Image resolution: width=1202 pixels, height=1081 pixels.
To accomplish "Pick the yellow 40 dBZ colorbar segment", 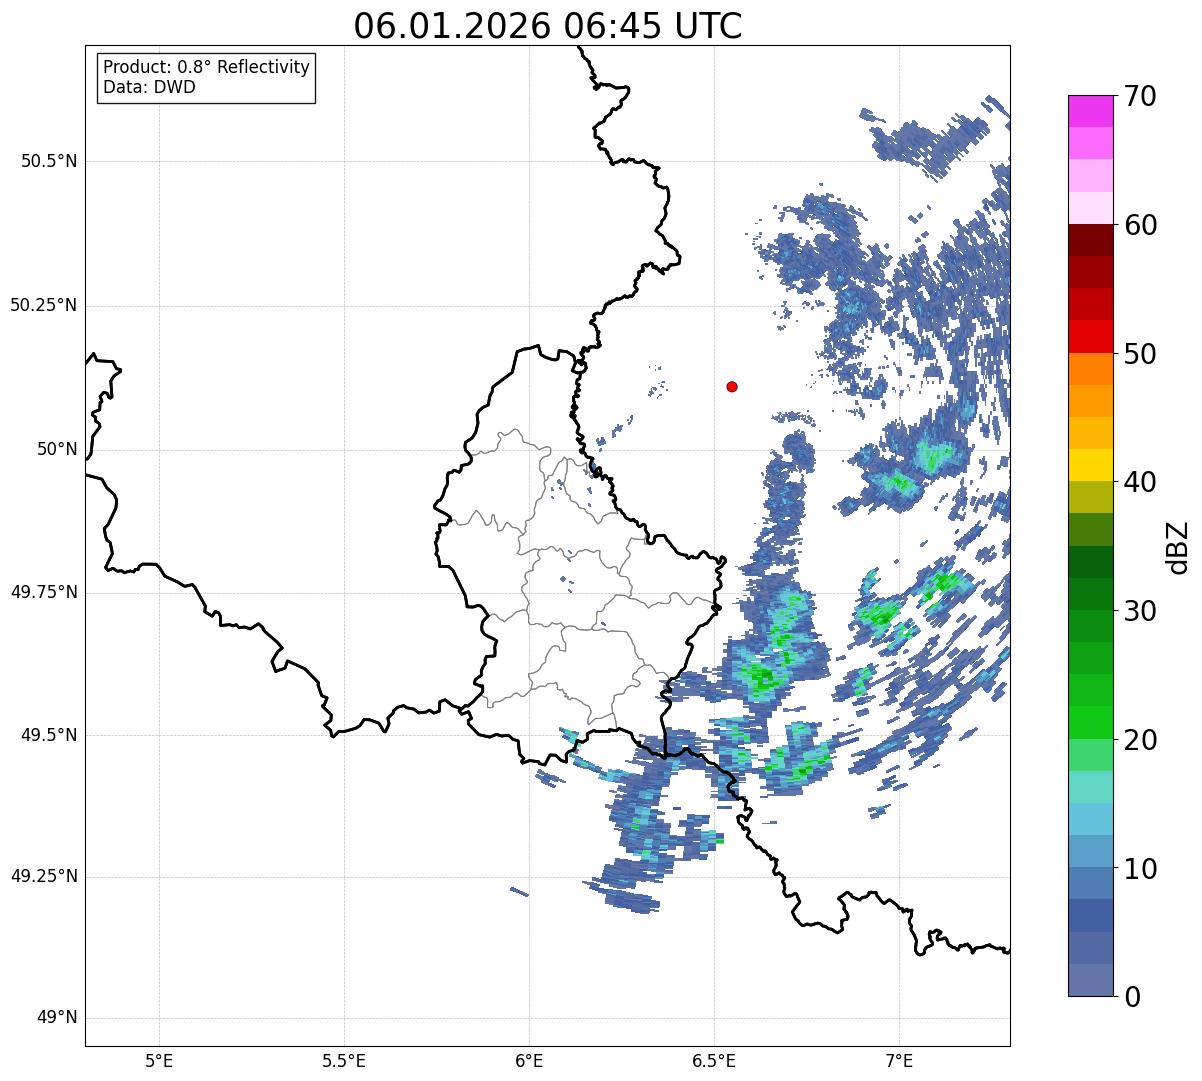I will point(1090,465).
